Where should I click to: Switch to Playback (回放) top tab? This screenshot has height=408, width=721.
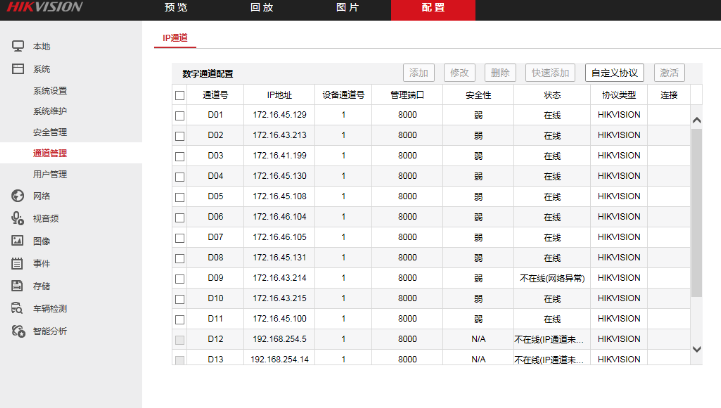tap(260, 7)
